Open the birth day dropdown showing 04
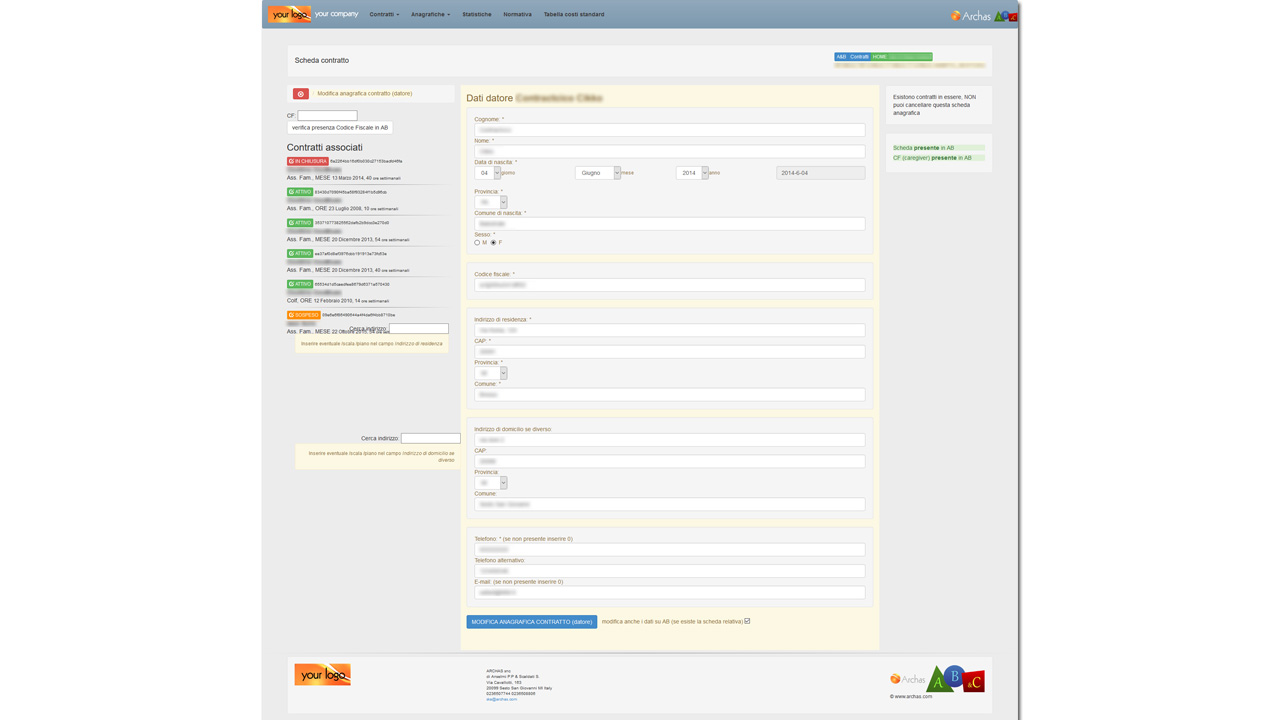Screen dimensions: 1280x720 pyautogui.click(x=487, y=173)
